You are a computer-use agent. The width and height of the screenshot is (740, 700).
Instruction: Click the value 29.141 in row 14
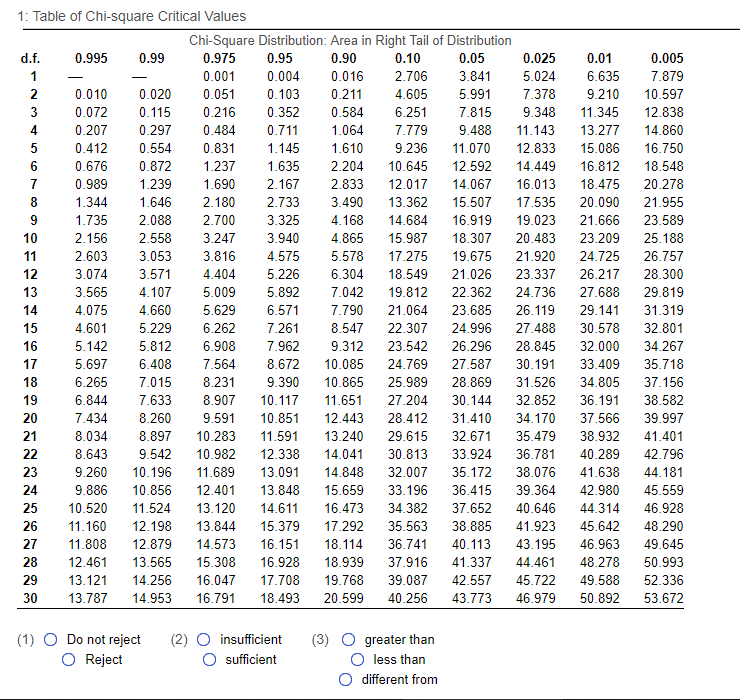coord(599,311)
